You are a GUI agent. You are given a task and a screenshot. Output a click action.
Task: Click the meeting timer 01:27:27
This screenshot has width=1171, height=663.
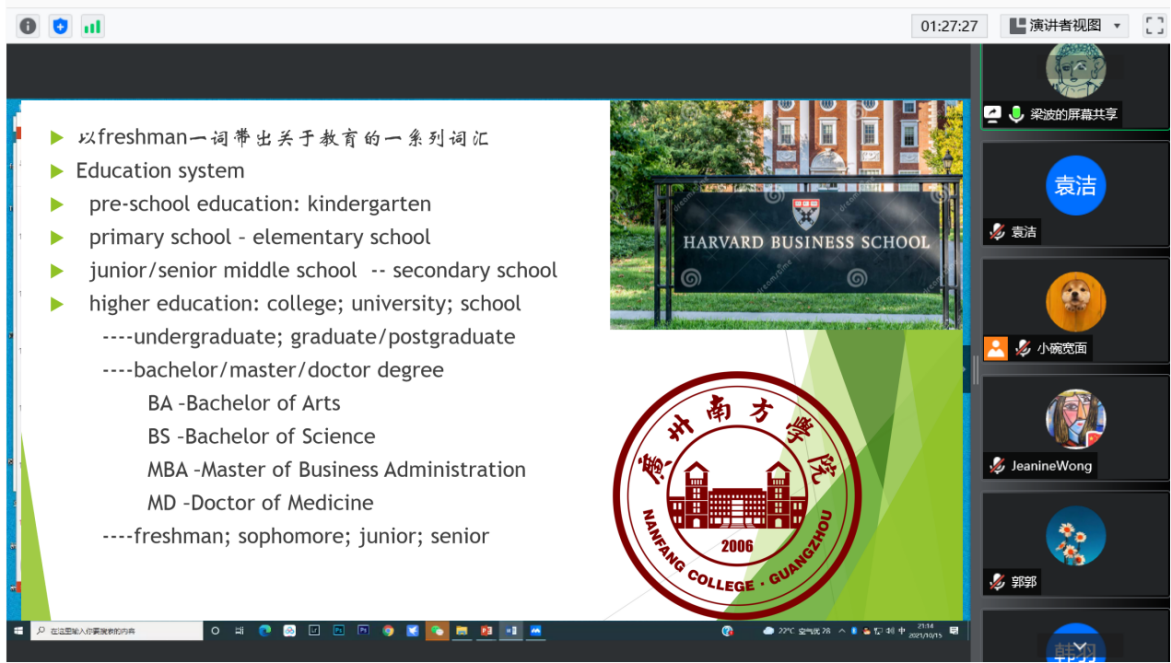pyautogui.click(x=949, y=26)
